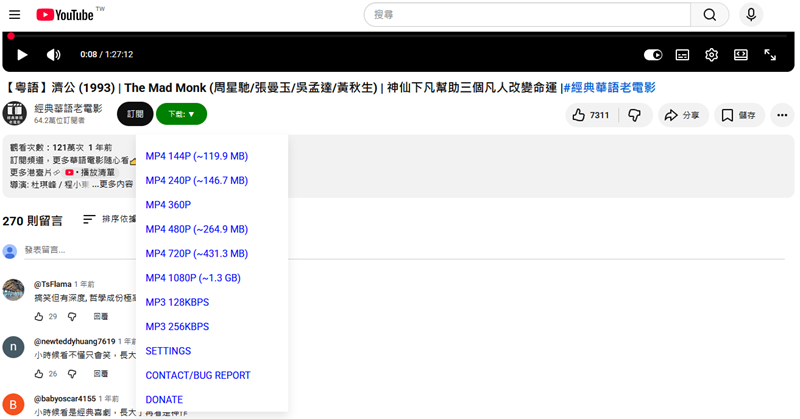Turn on subtitles/captions
The height and width of the screenshot is (419, 800).
click(x=682, y=55)
